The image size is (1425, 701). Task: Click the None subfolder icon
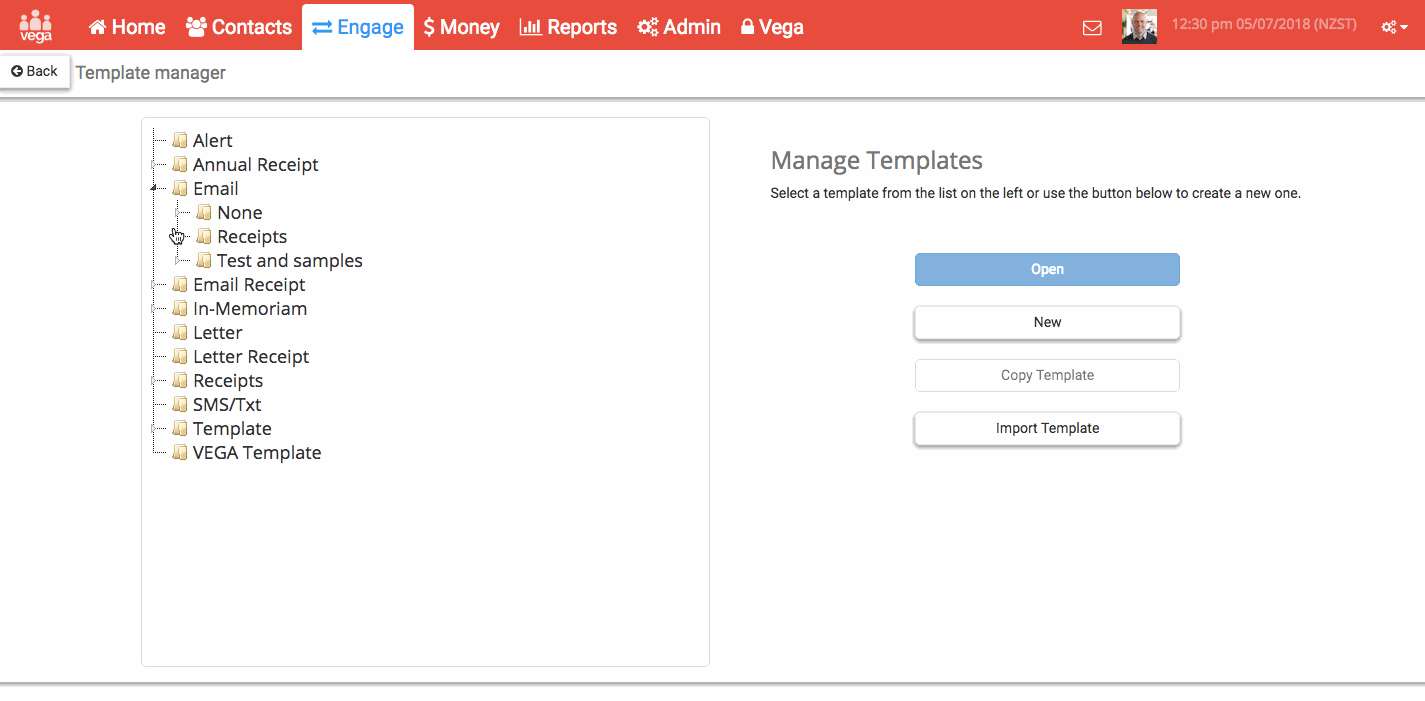[x=204, y=212]
